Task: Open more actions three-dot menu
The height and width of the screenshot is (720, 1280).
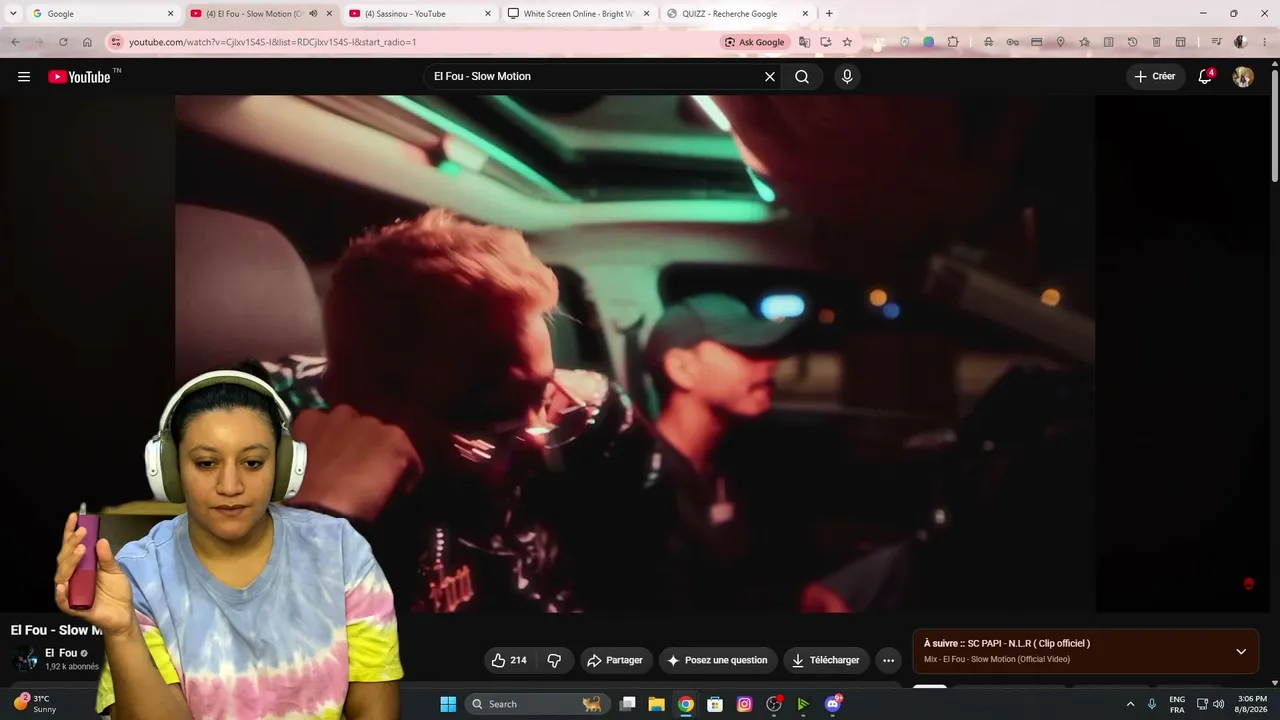Action: coord(888,660)
